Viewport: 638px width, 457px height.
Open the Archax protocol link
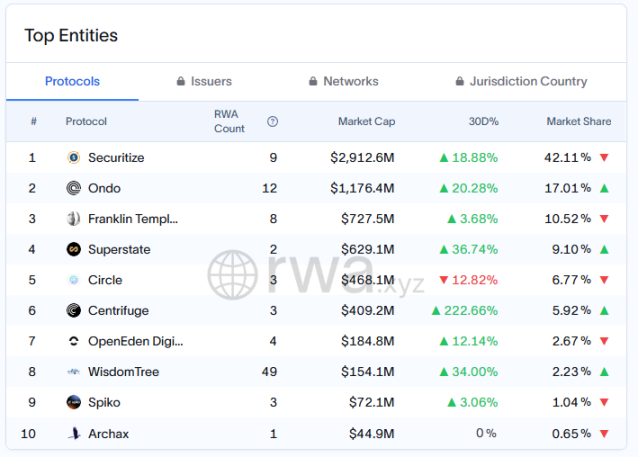tap(108, 433)
